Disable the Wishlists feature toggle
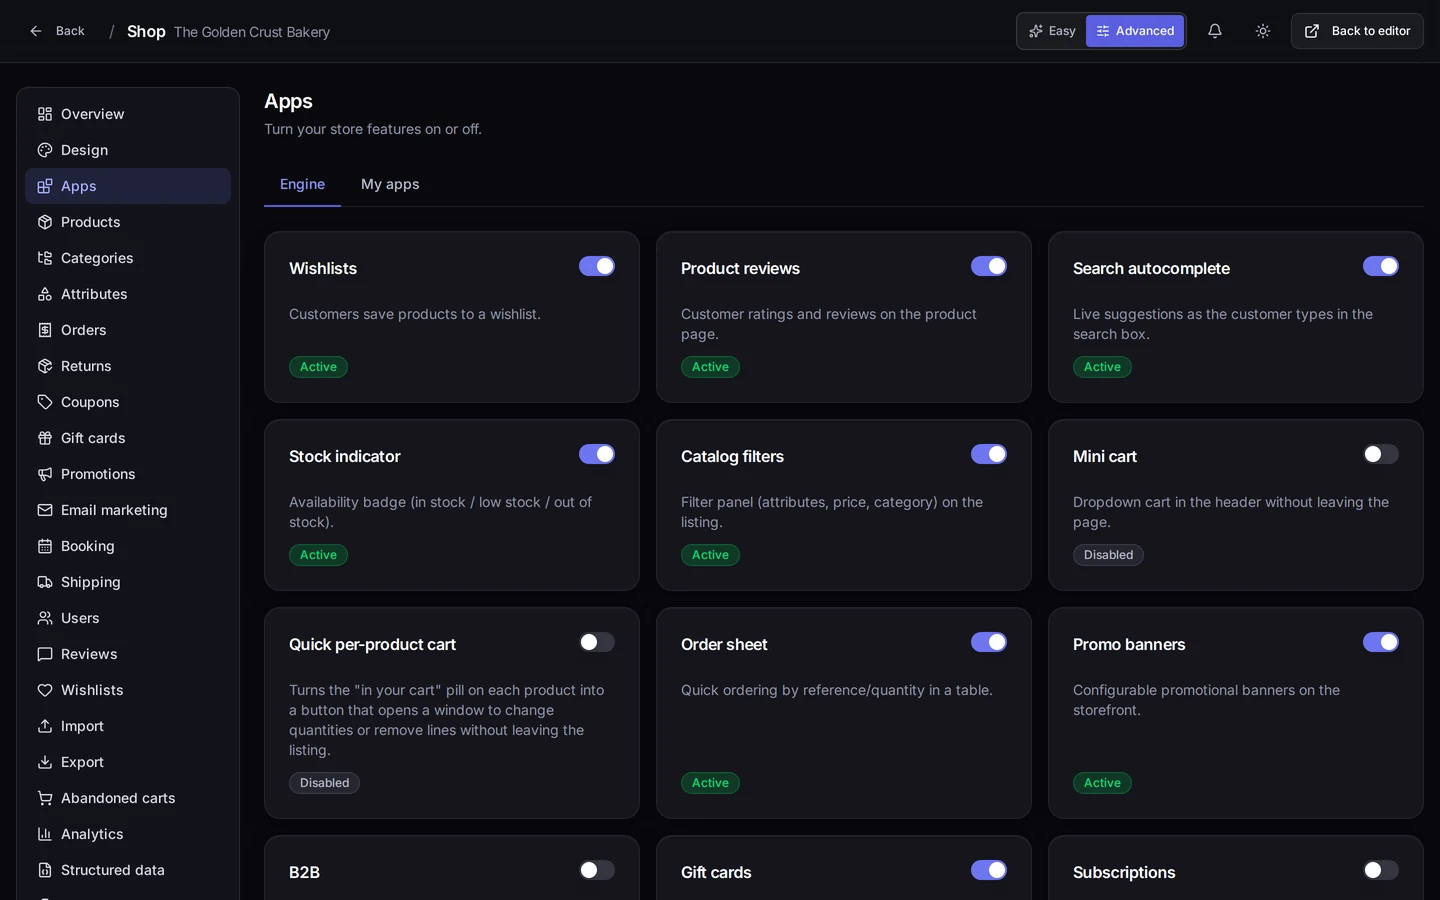 click(x=597, y=266)
